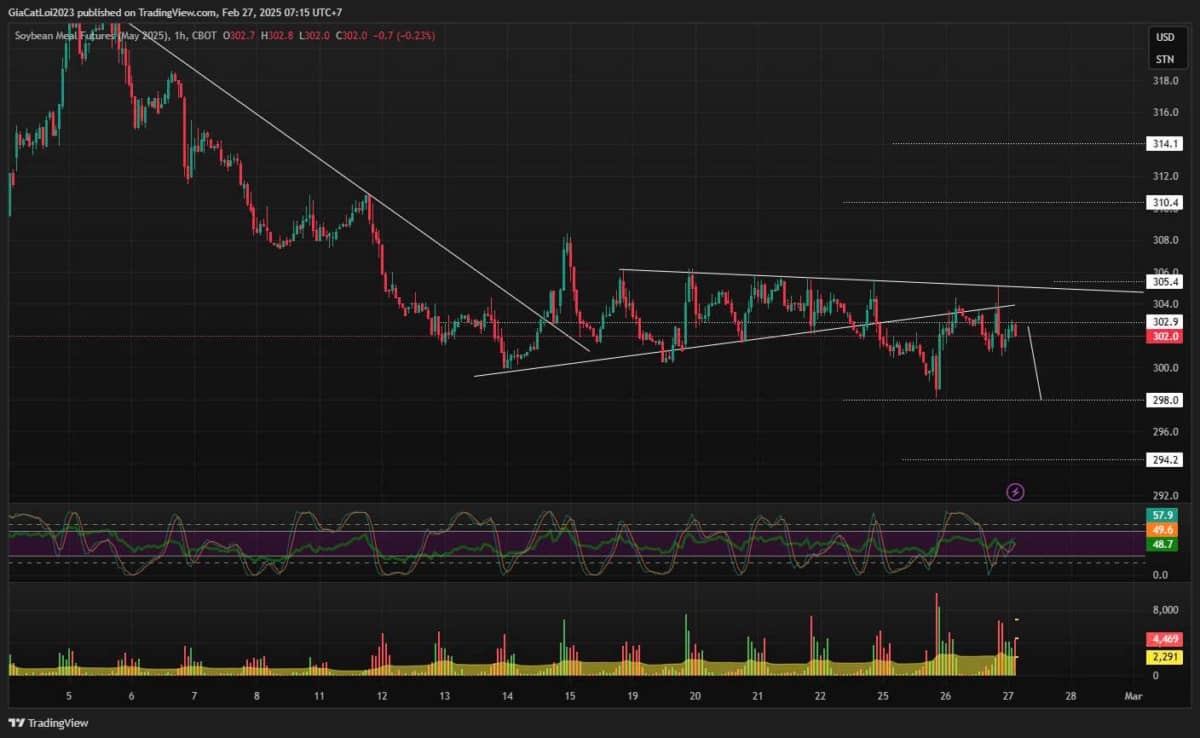Click the red 4,469 volume label

point(1167,638)
